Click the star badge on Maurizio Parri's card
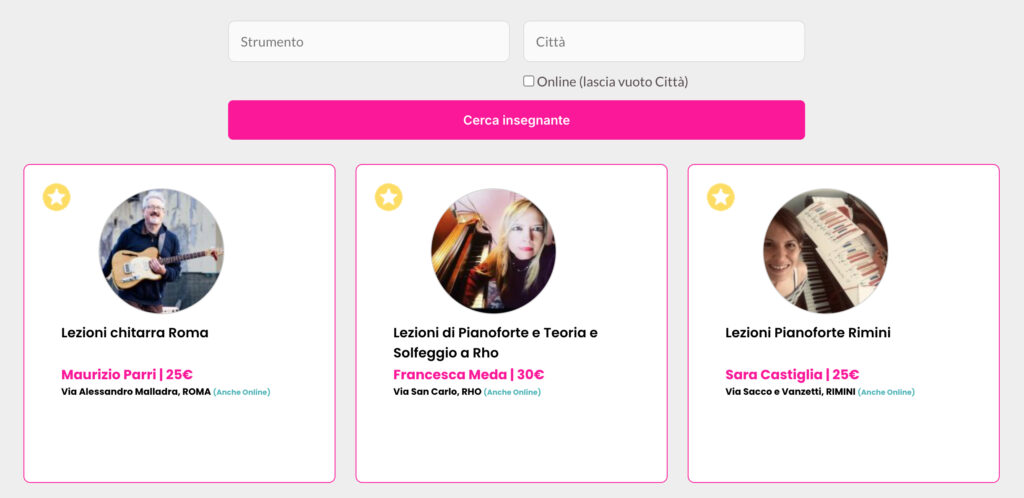The height and width of the screenshot is (498, 1024). [x=57, y=197]
